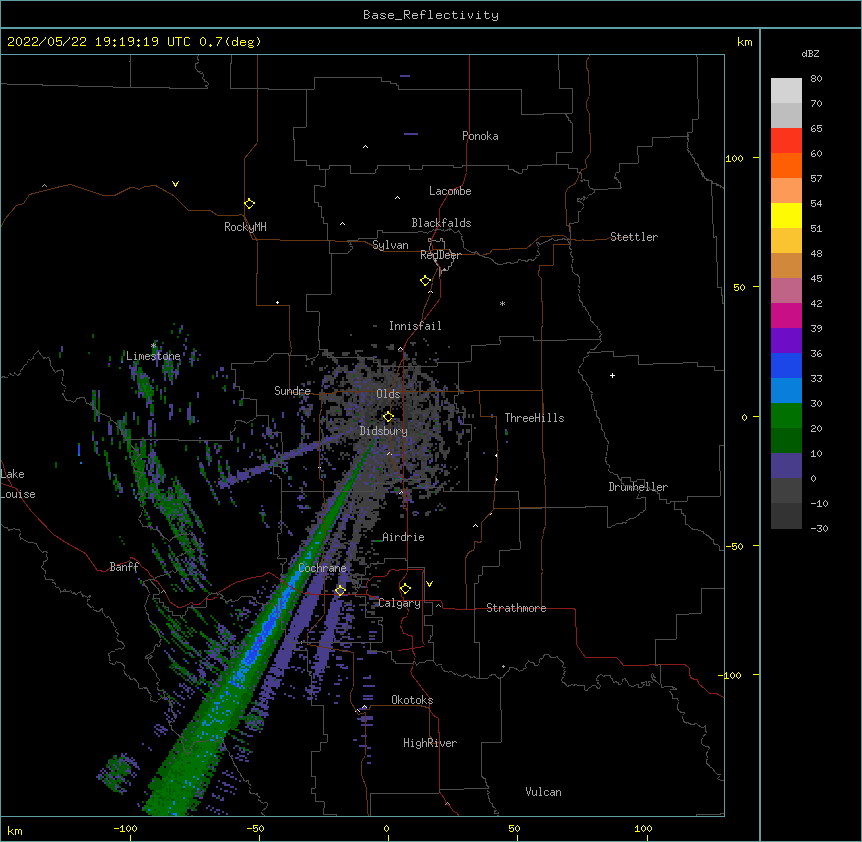Click the yellow diamond marker near RockyMH
Image resolution: width=862 pixels, height=842 pixels.
click(249, 204)
